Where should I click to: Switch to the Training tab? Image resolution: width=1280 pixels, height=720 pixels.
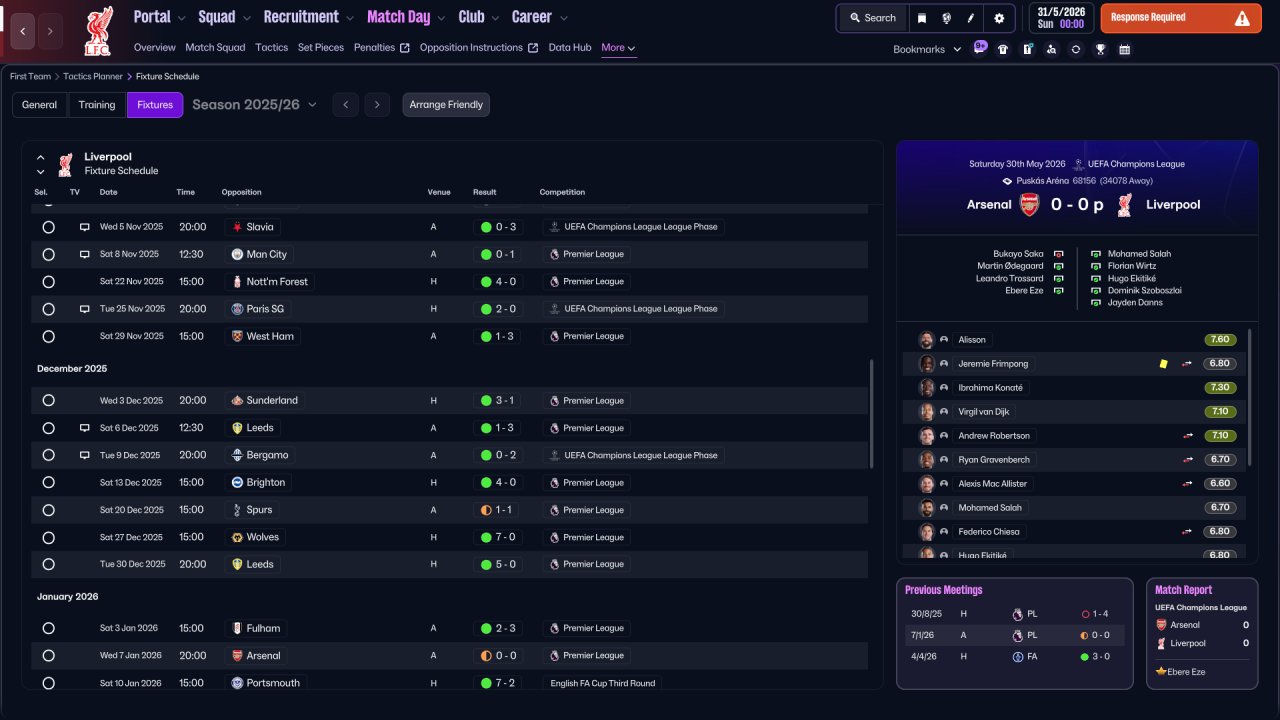tap(97, 105)
